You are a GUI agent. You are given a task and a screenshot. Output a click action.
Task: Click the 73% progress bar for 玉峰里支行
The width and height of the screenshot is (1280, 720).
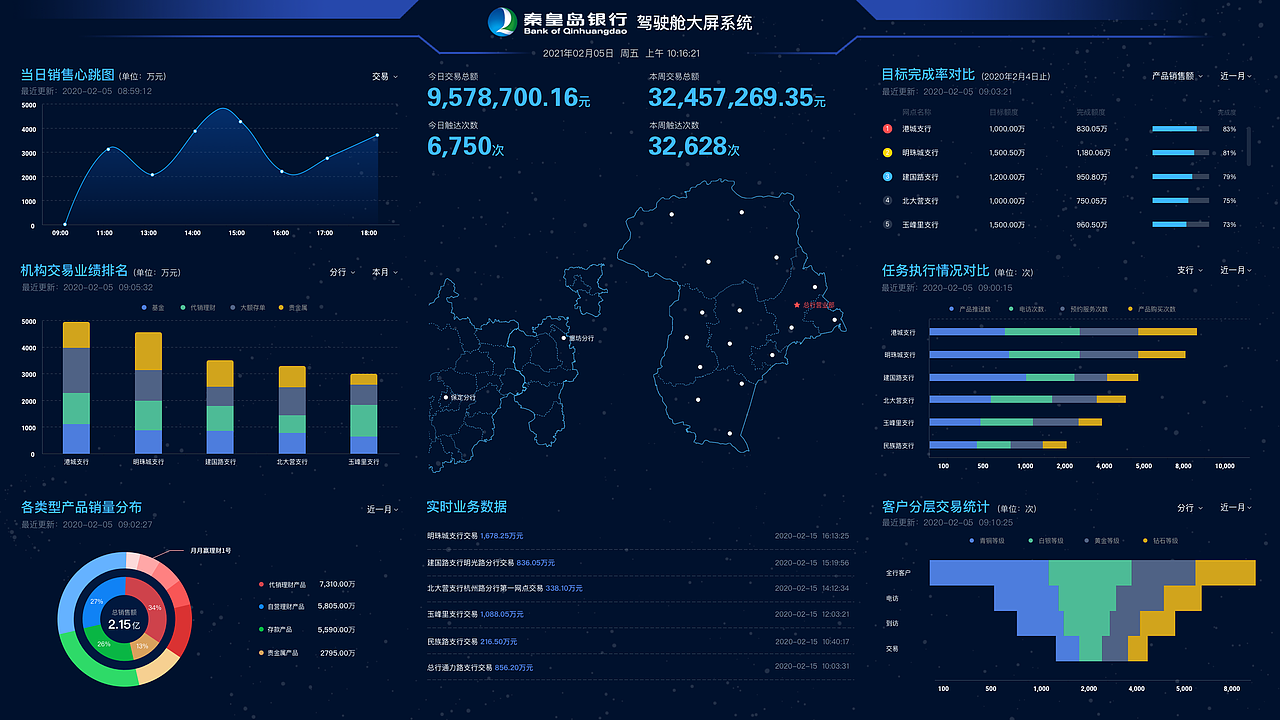point(1180,224)
